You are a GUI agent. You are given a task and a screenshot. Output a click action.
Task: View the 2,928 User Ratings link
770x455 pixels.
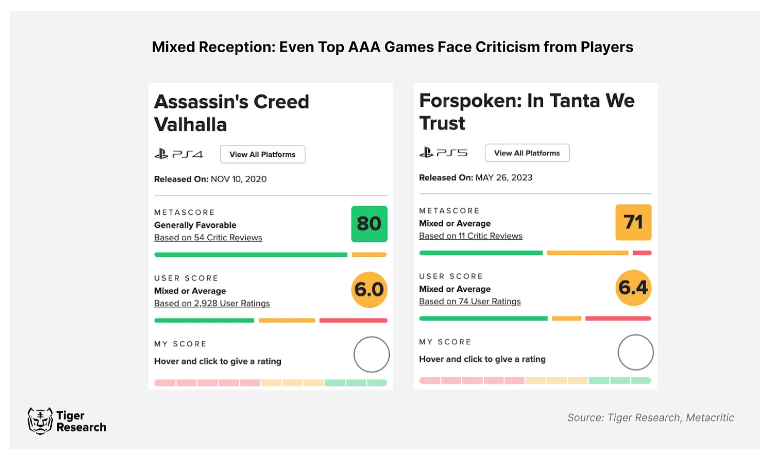click(211, 303)
